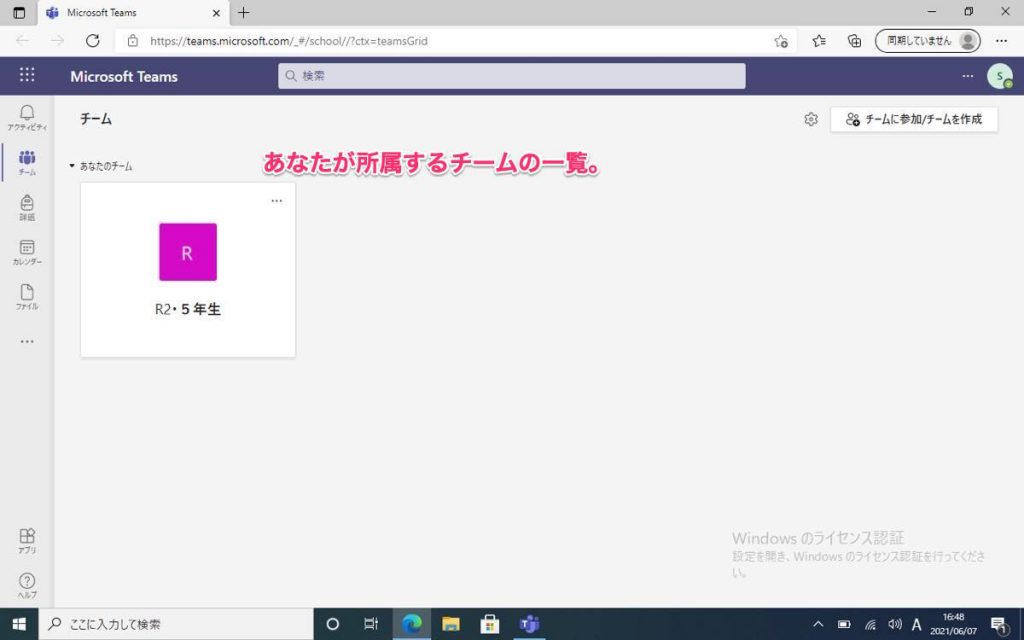Open the notification center
This screenshot has width=1024, height=640.
(999, 624)
